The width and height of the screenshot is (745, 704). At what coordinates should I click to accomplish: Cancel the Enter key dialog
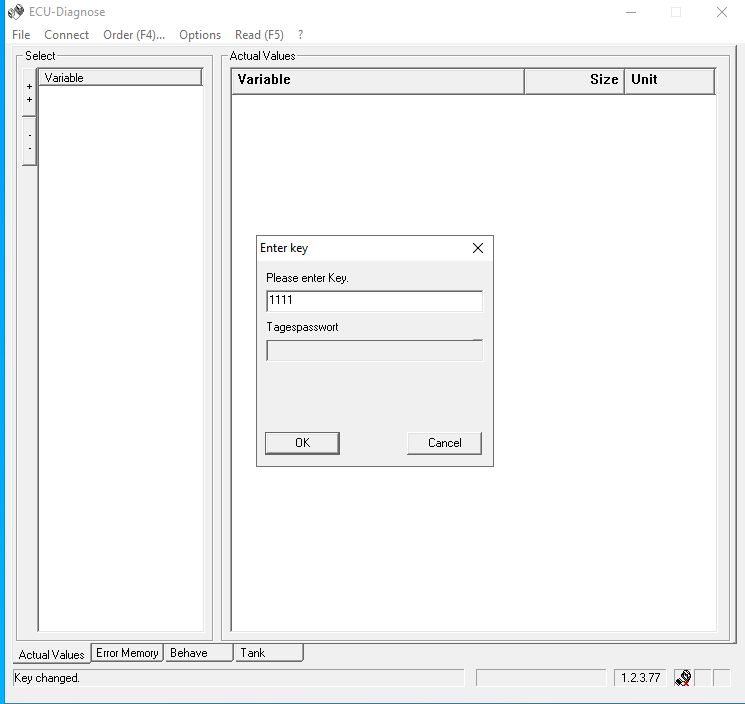tap(444, 443)
